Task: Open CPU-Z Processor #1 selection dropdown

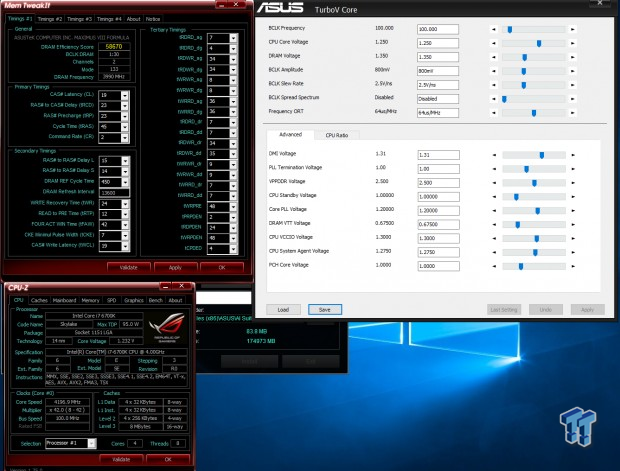Action: click(91, 443)
